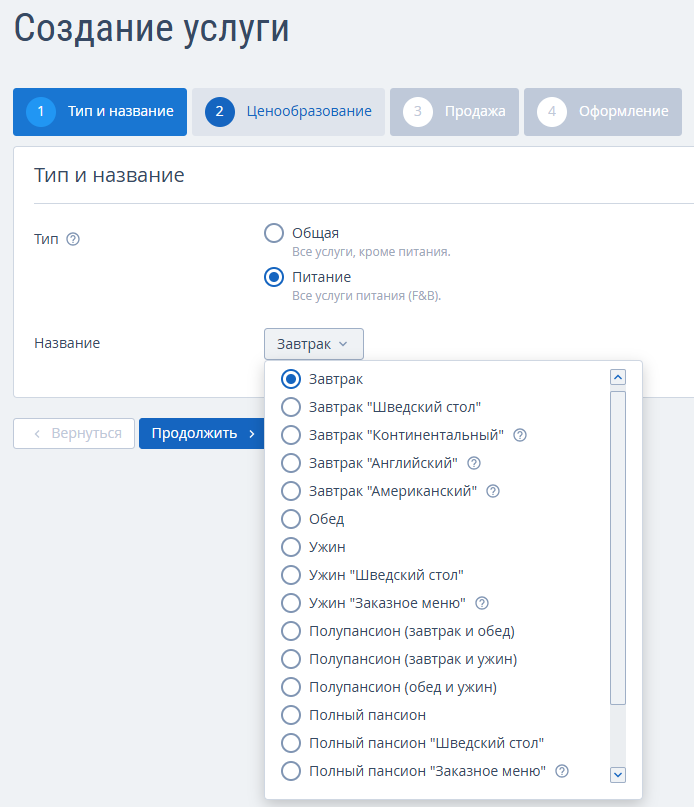Click help icon beside Завтрак "Английский"

click(474, 463)
